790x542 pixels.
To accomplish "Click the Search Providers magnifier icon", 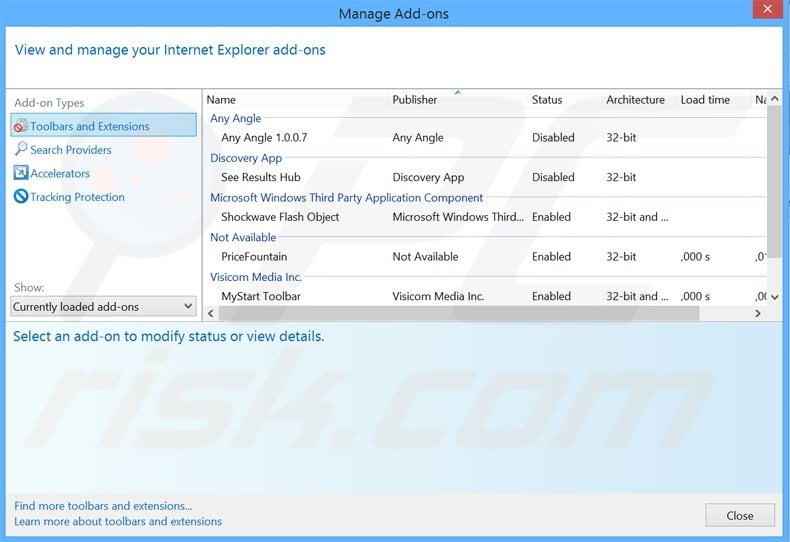I will pyautogui.click(x=21, y=149).
